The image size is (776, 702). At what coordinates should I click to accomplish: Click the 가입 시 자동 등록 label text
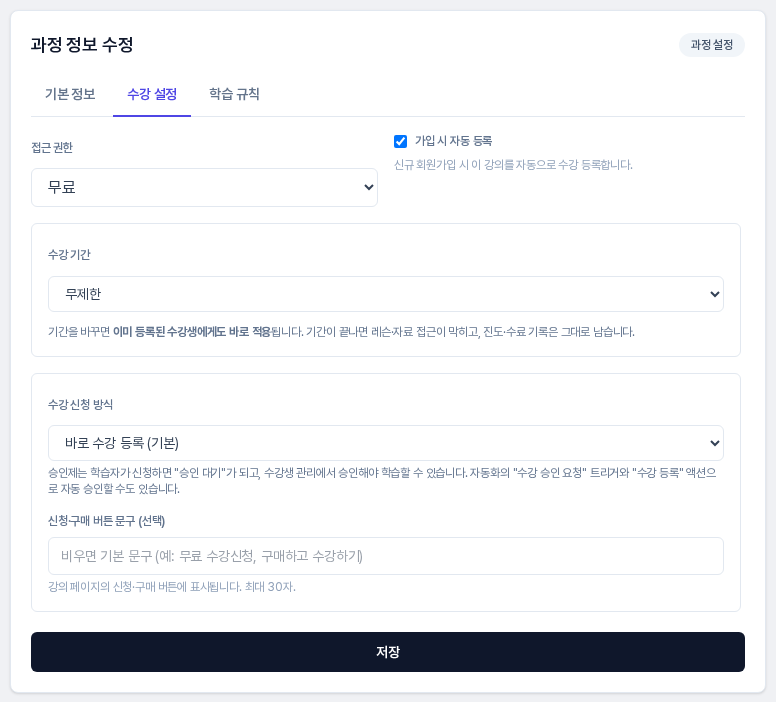pyautogui.click(x=453, y=141)
